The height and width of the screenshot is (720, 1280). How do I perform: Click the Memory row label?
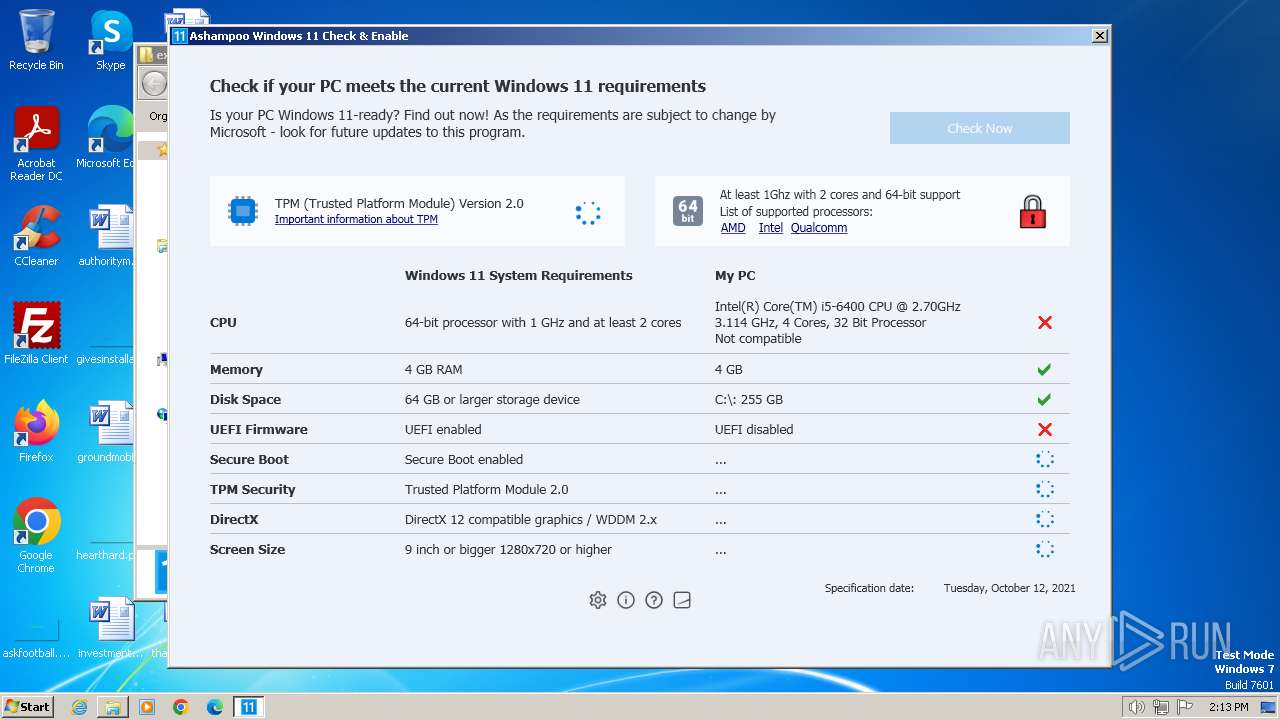pyautogui.click(x=236, y=369)
